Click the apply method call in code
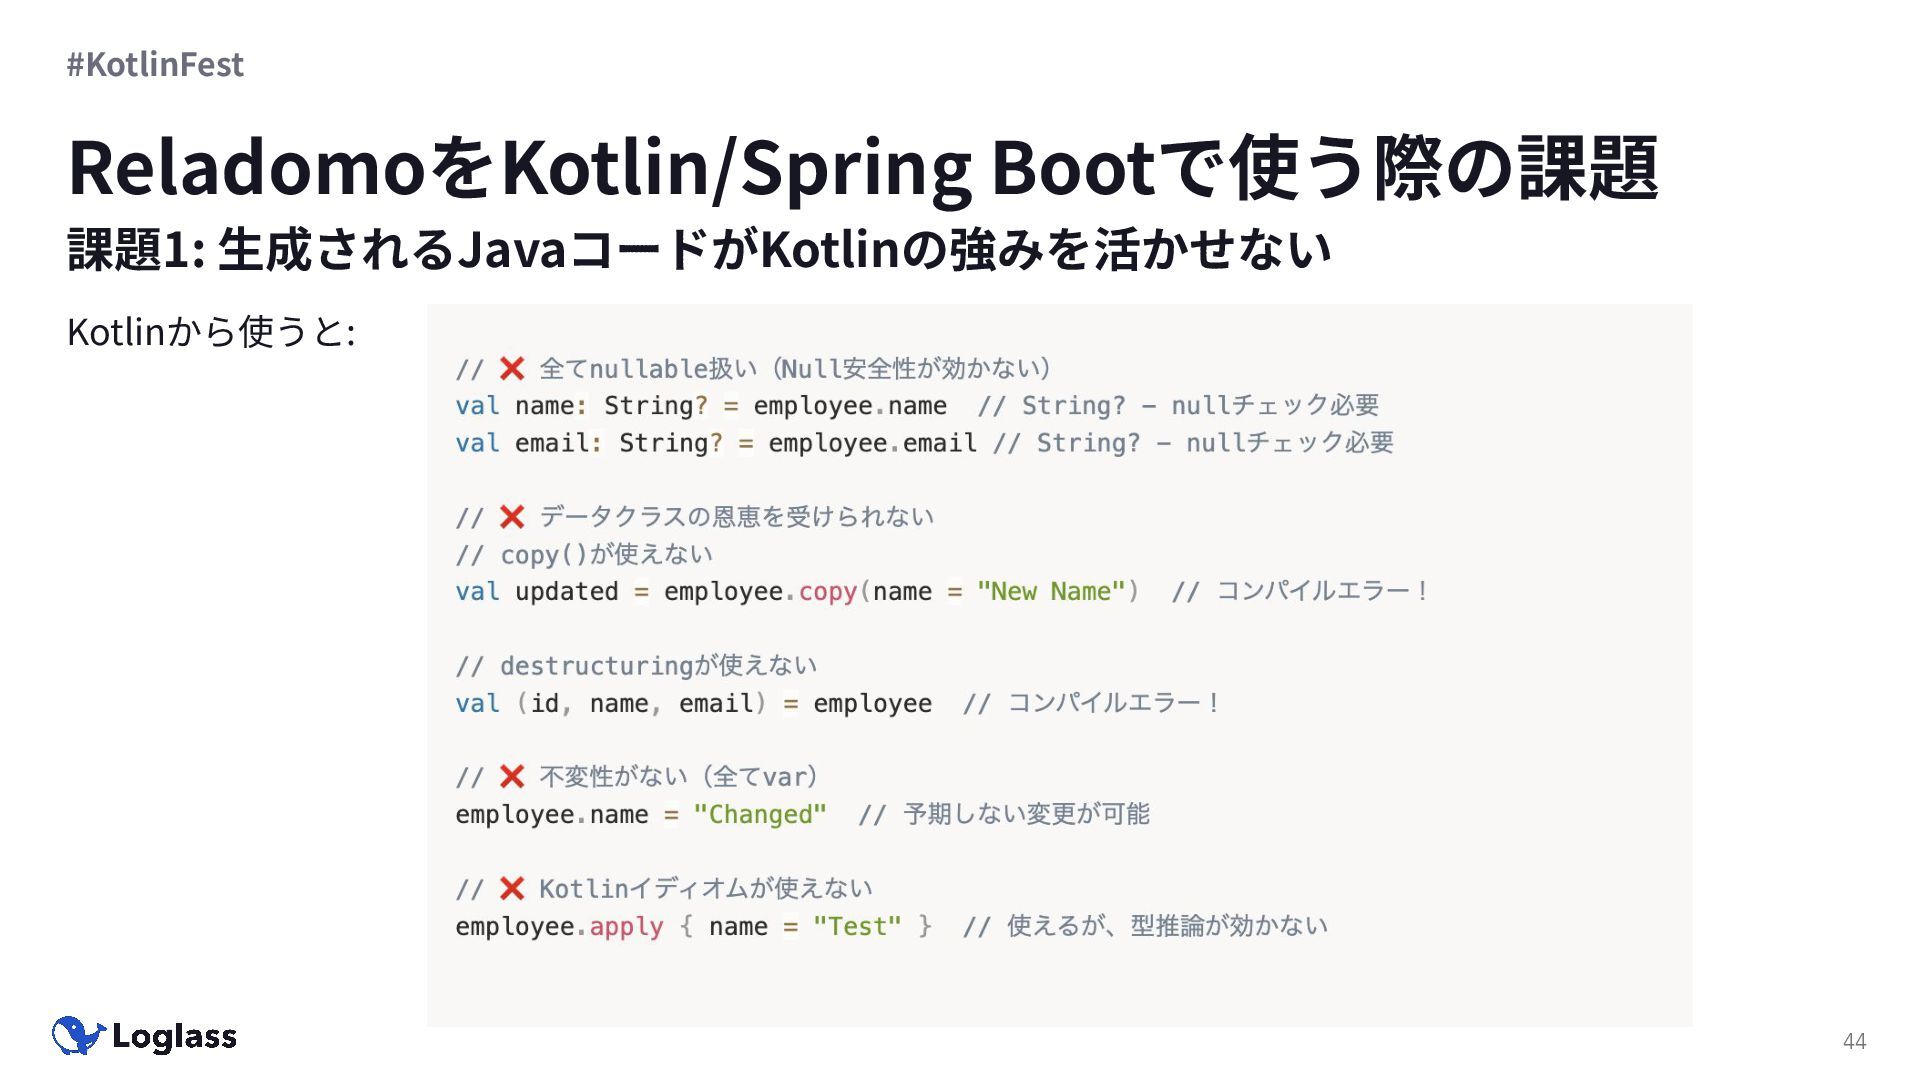Viewport: 1920px width, 1080px height. (x=626, y=927)
